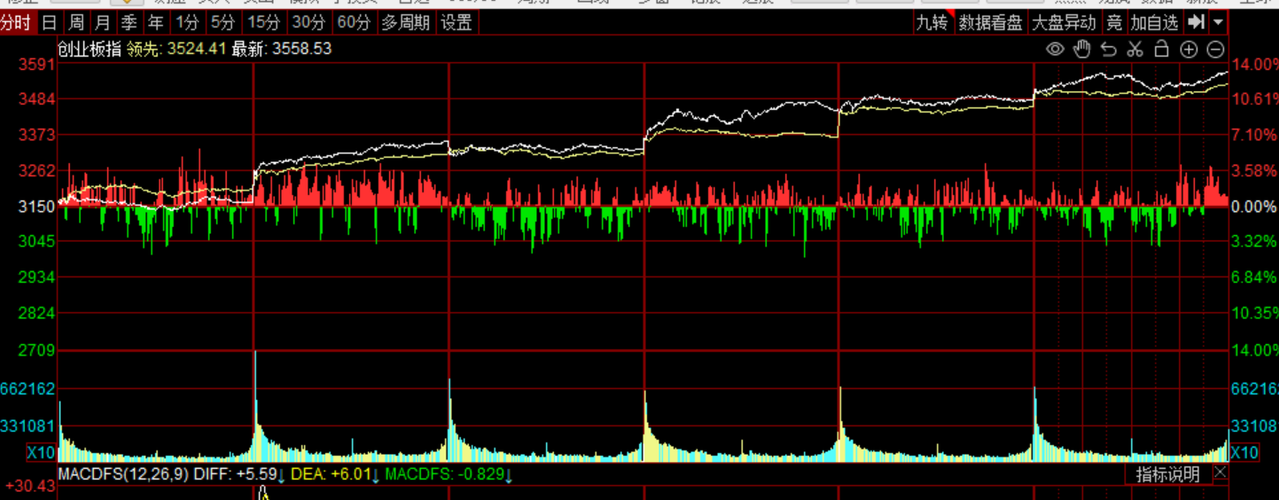Click the undo arrow icon
Screen dimensions: 1279x500
pyautogui.click(x=1108, y=49)
